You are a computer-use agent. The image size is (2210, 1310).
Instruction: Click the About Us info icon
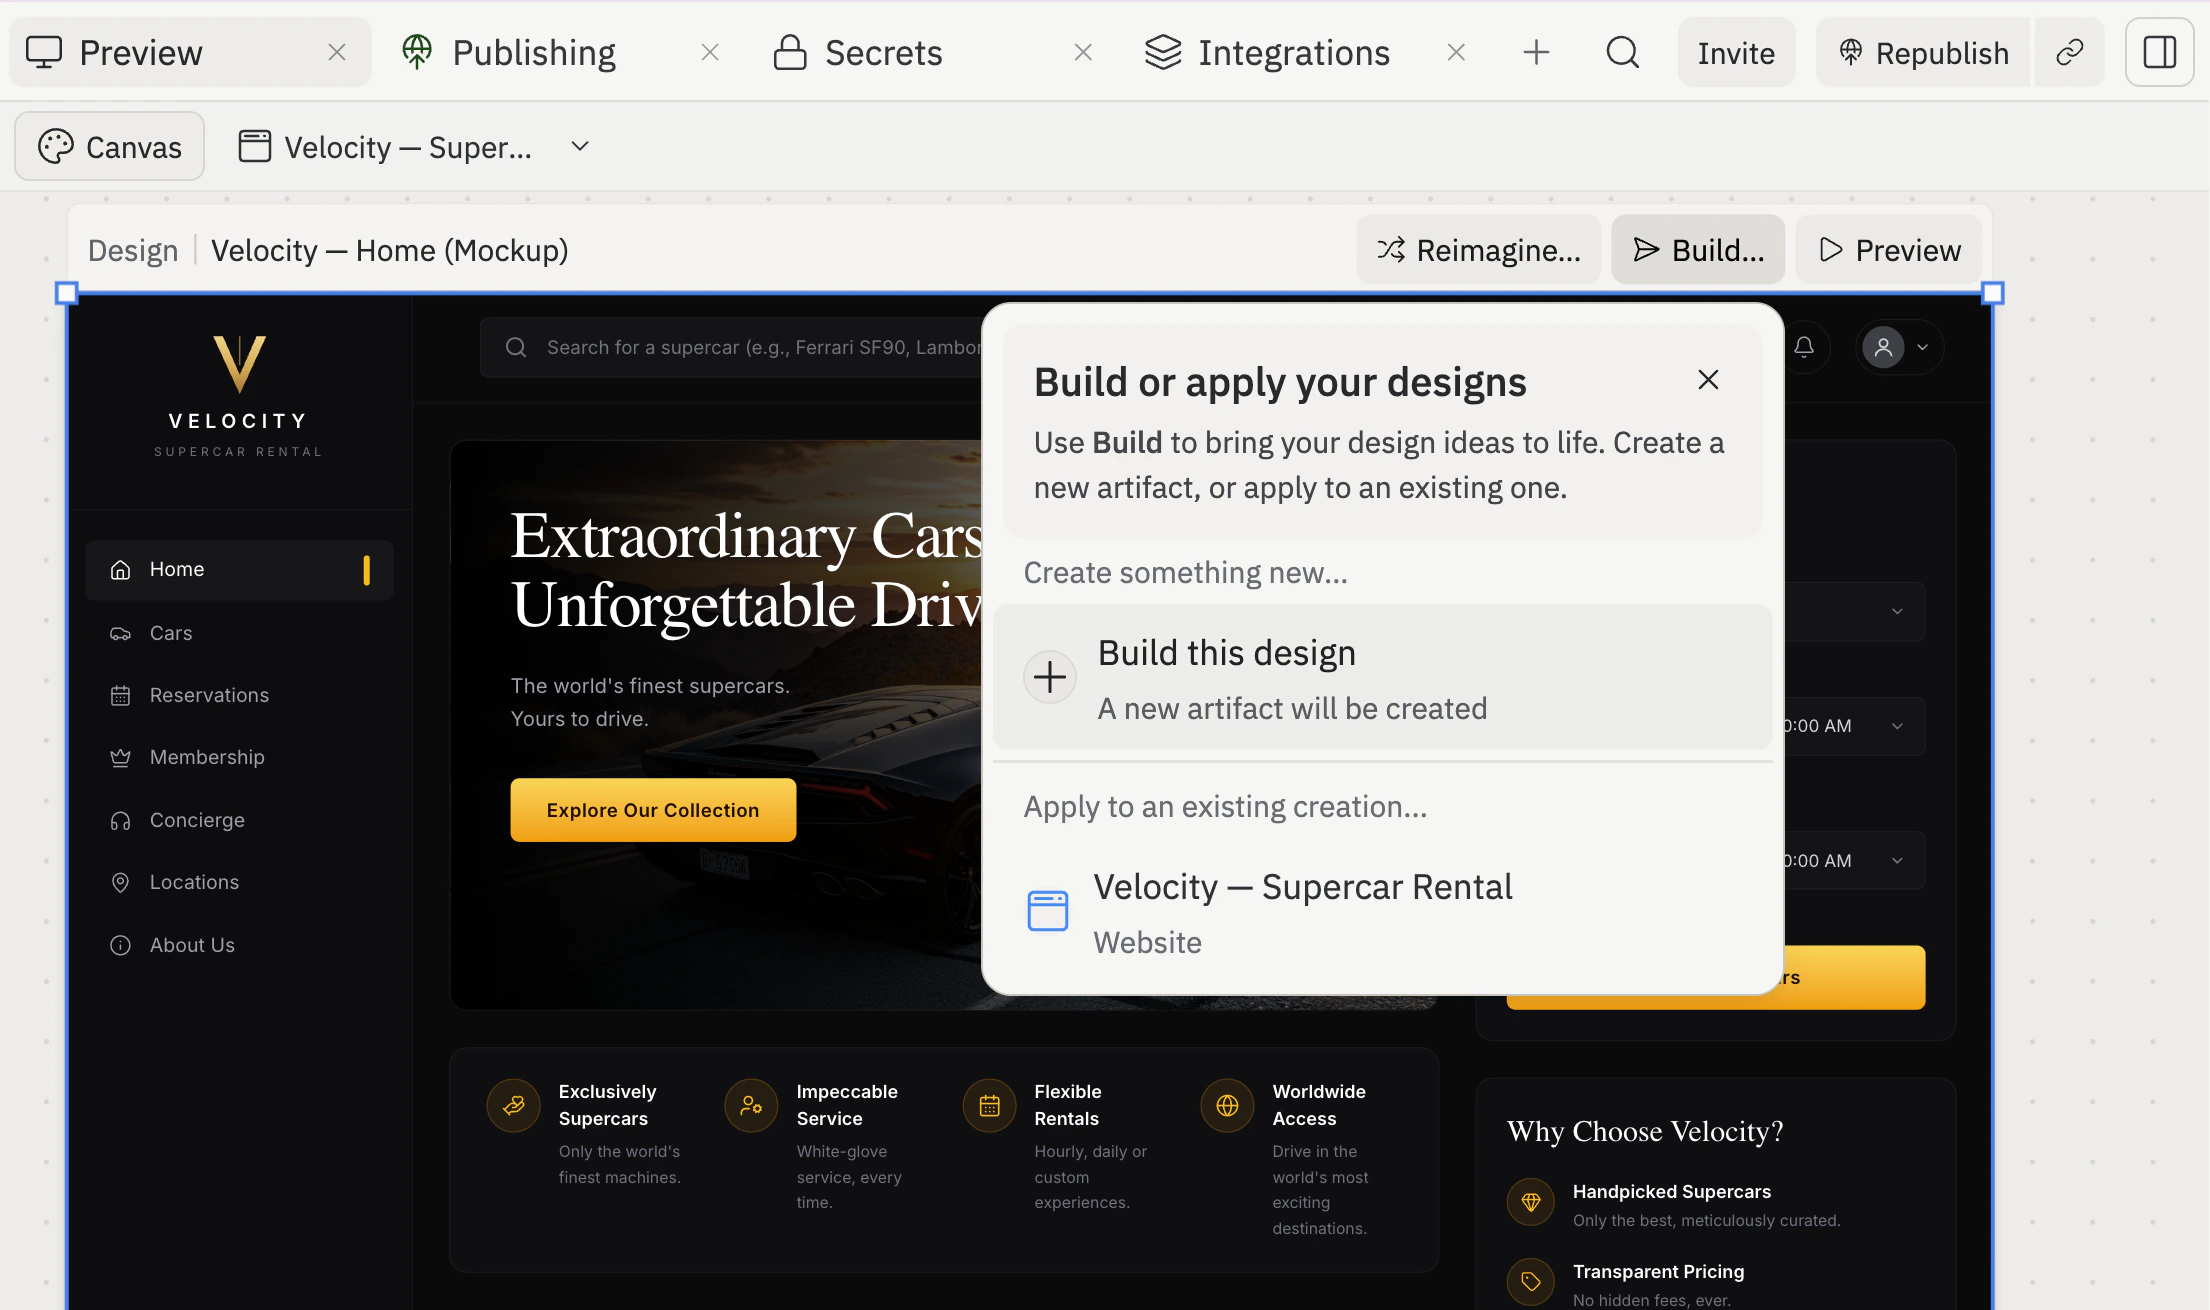tap(120, 945)
